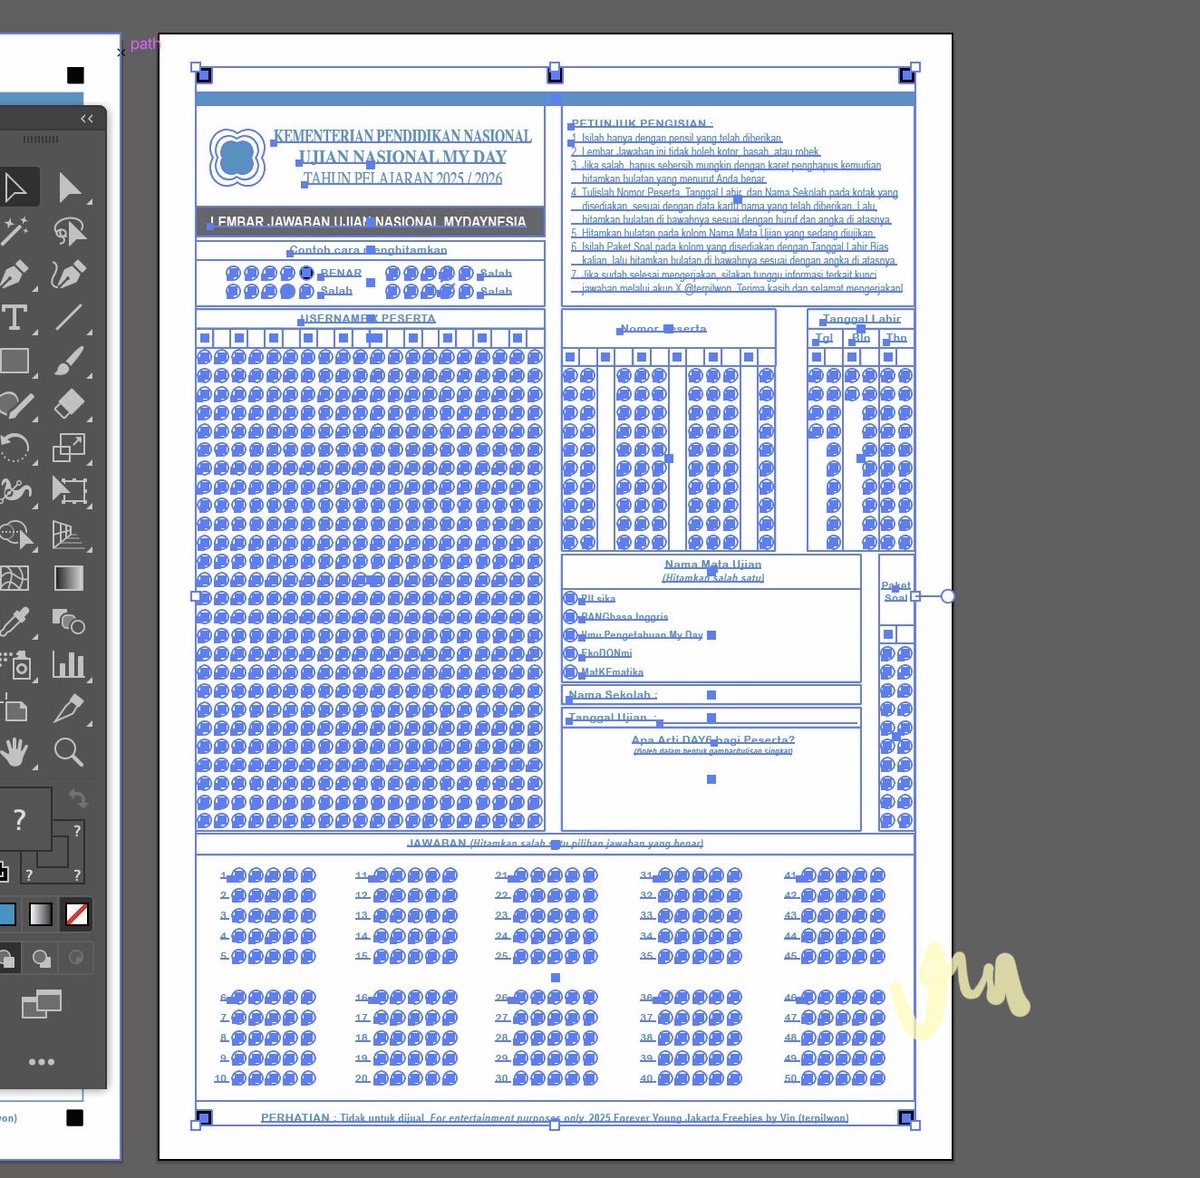Click 'TAHUN PELAJARAN 2025 / 2026' text
This screenshot has height=1178, width=1200.
pyautogui.click(x=403, y=178)
